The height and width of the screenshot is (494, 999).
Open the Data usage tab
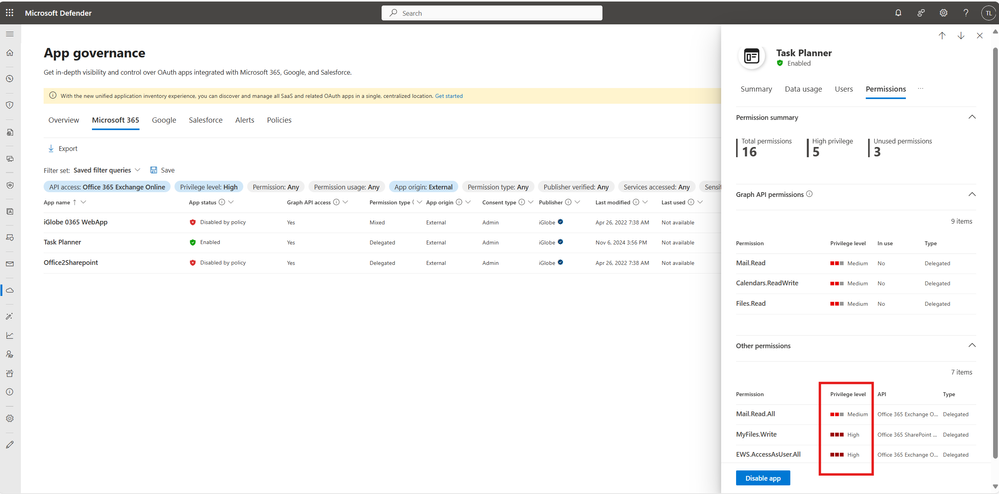[803, 89]
